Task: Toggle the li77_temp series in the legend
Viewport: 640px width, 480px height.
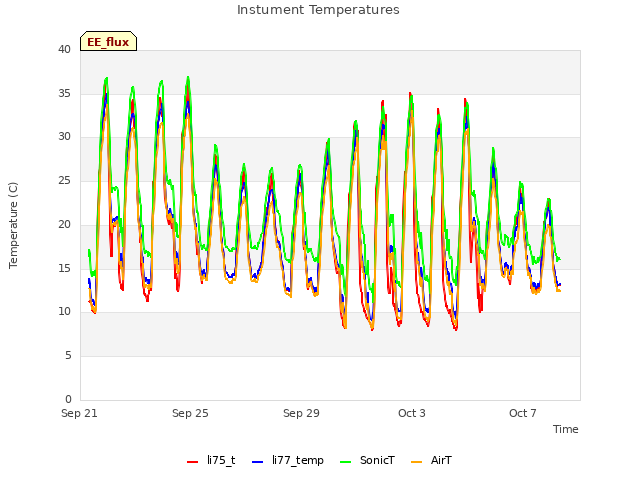Action: coord(288,460)
